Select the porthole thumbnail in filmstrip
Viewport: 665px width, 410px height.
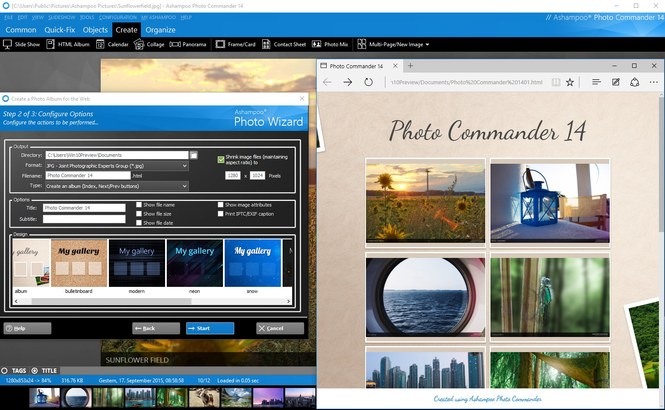(76, 398)
